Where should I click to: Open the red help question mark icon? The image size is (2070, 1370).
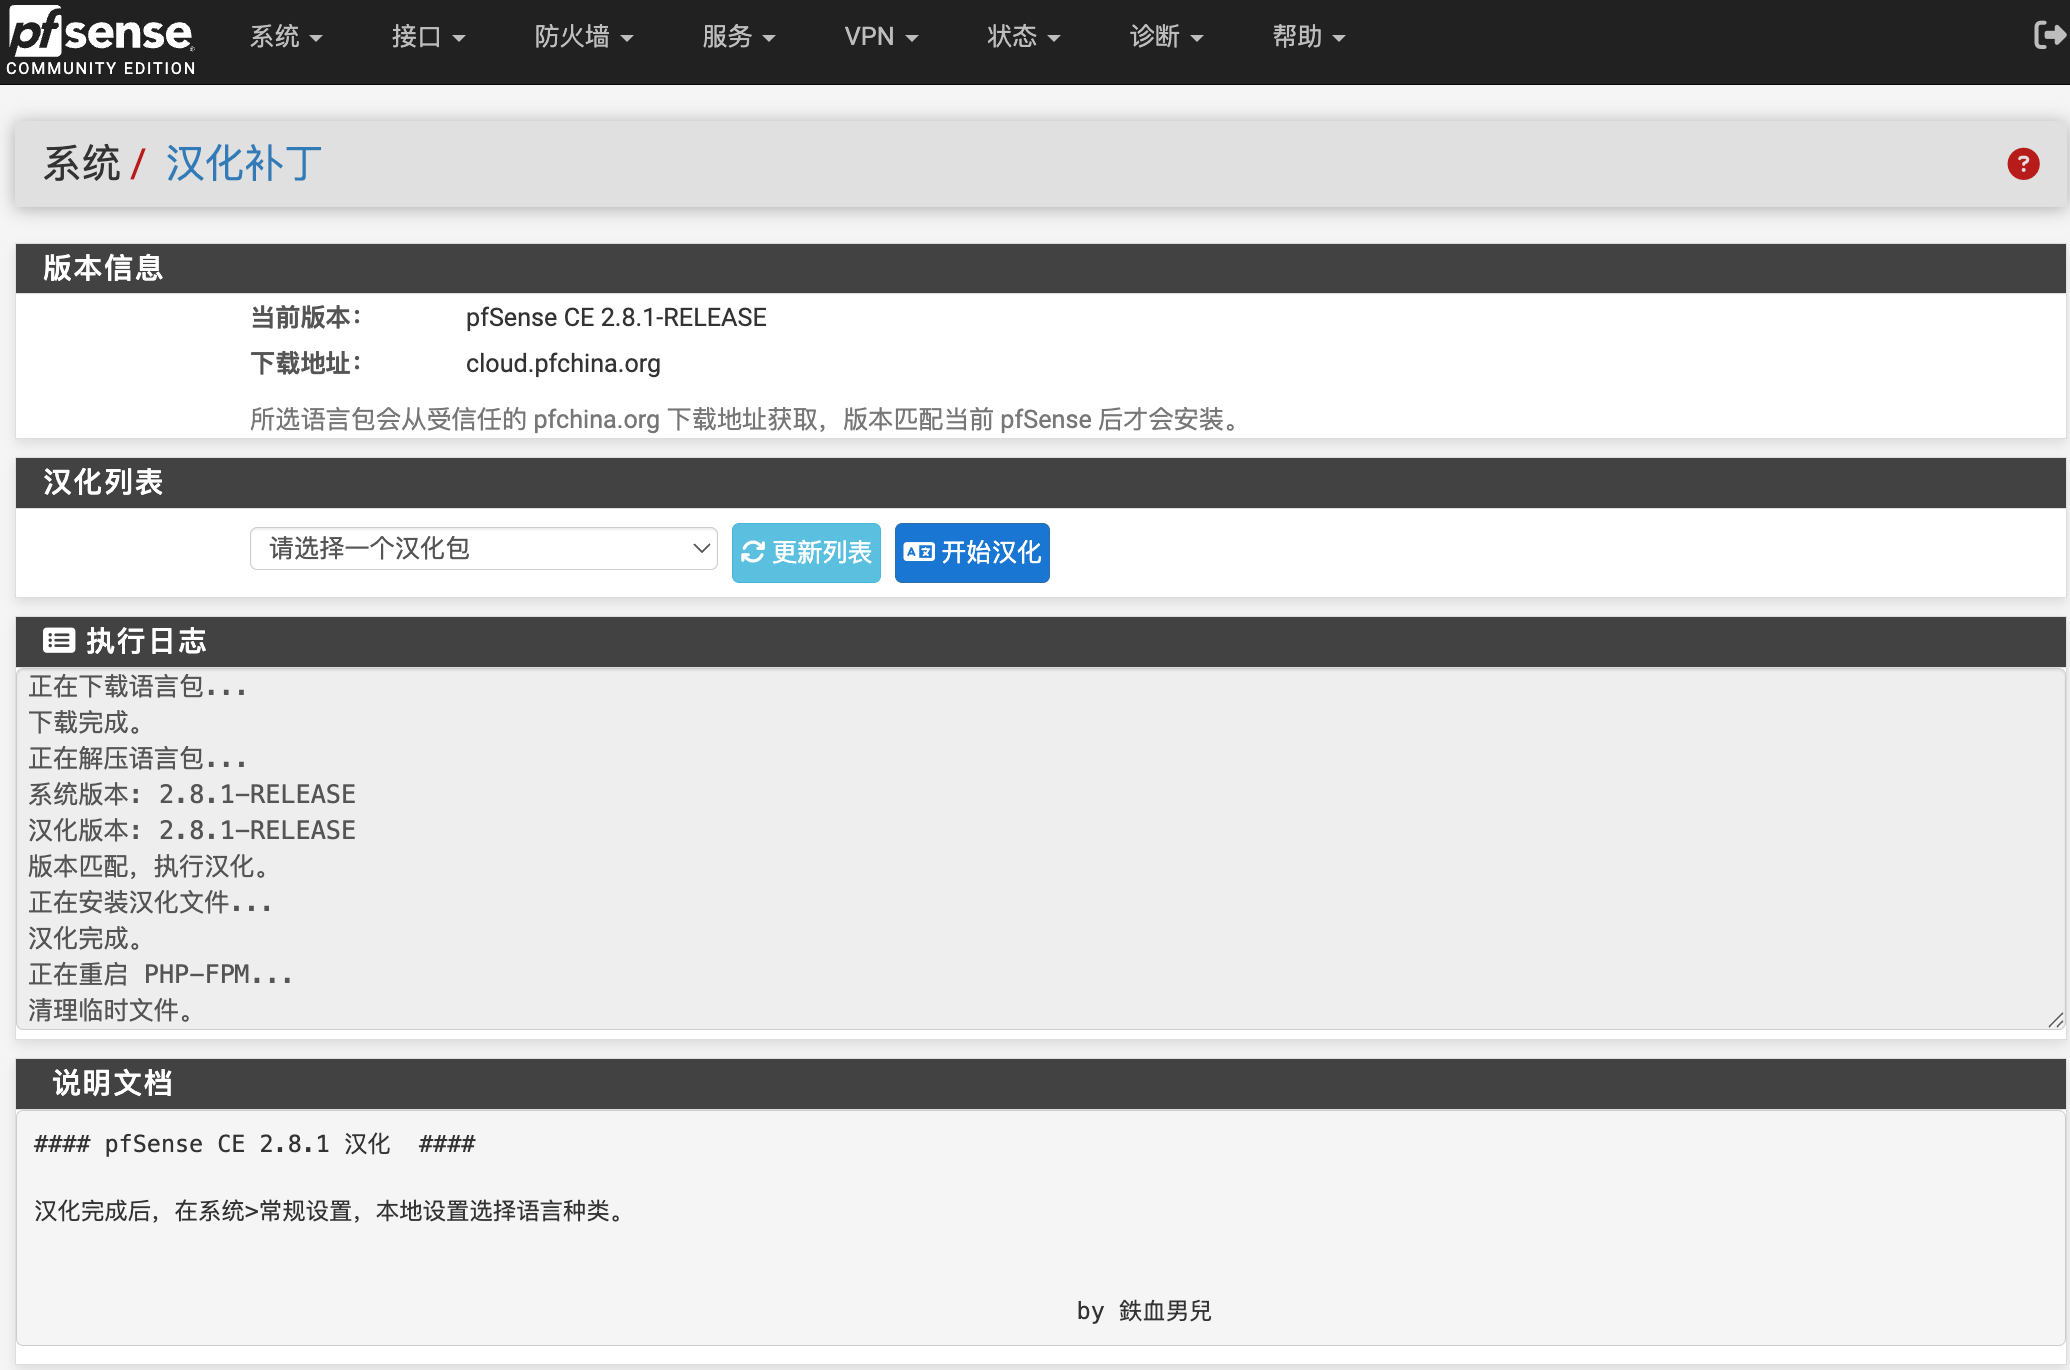pyautogui.click(x=2023, y=164)
